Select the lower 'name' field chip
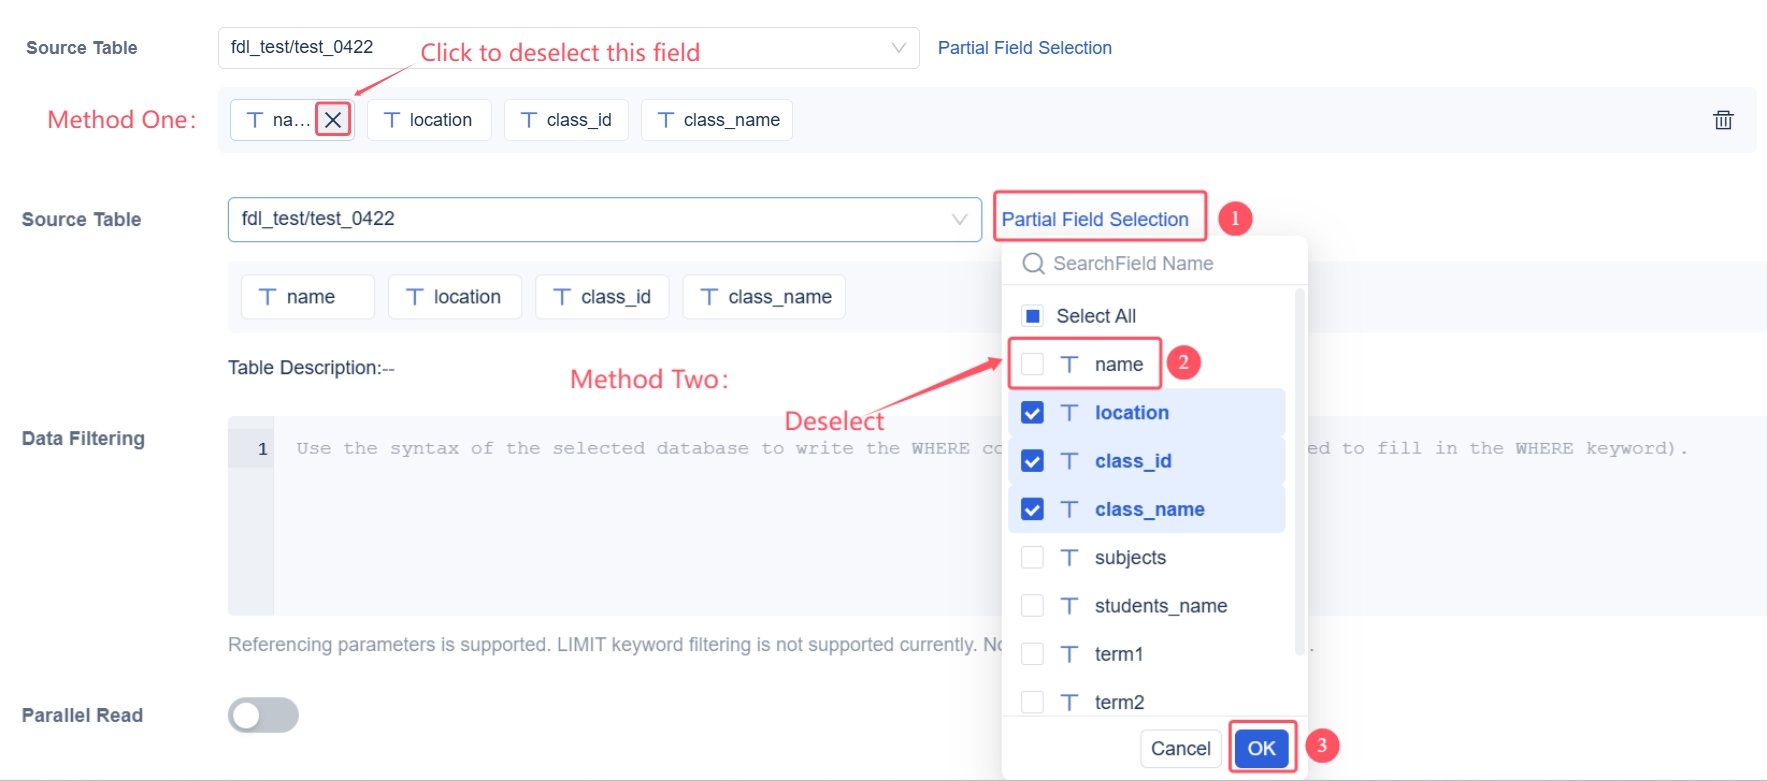1767x781 pixels. (x=308, y=297)
